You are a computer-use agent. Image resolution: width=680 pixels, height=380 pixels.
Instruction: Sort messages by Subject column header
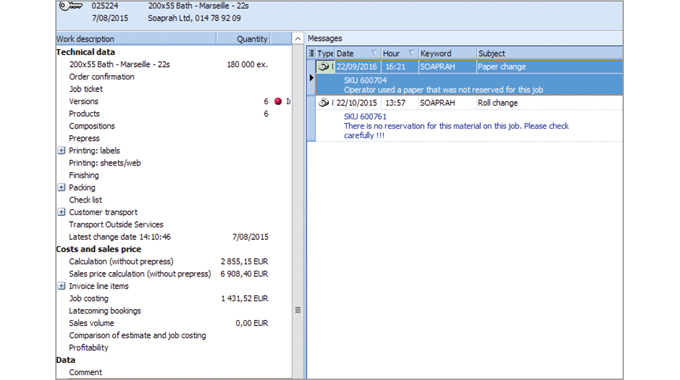549,53
